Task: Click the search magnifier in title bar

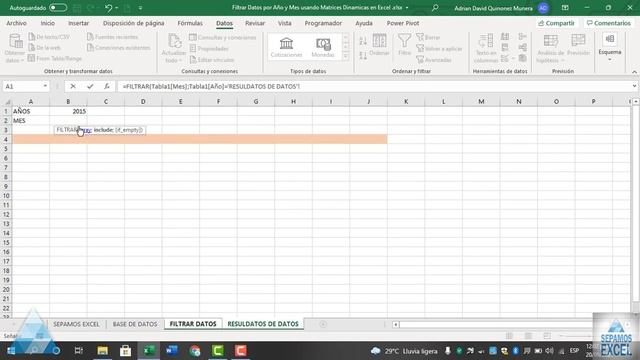Action: pyautogui.click(x=435, y=8)
